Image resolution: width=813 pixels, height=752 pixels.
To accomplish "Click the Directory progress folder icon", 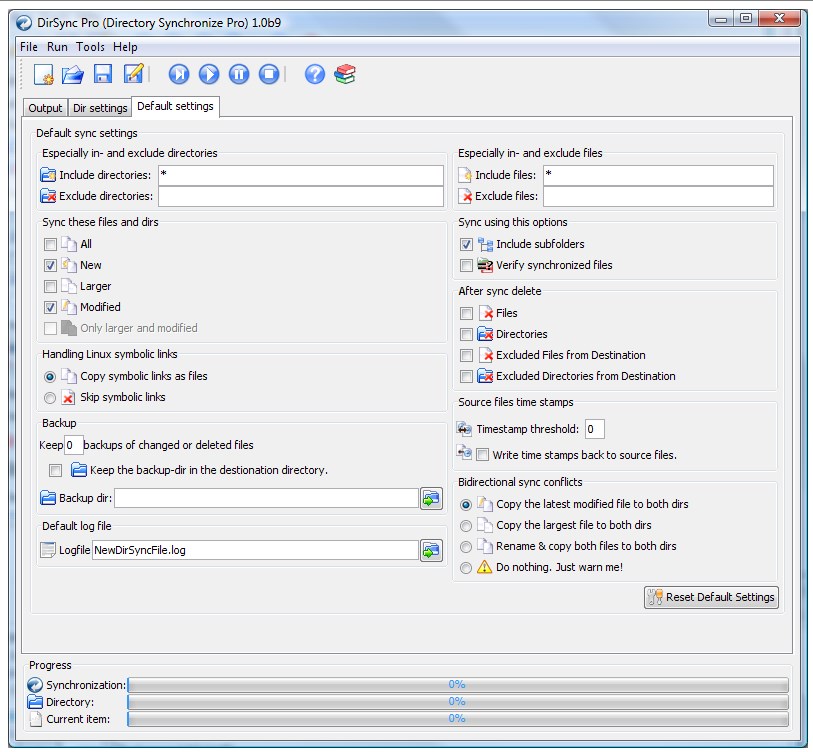I will (x=35, y=702).
